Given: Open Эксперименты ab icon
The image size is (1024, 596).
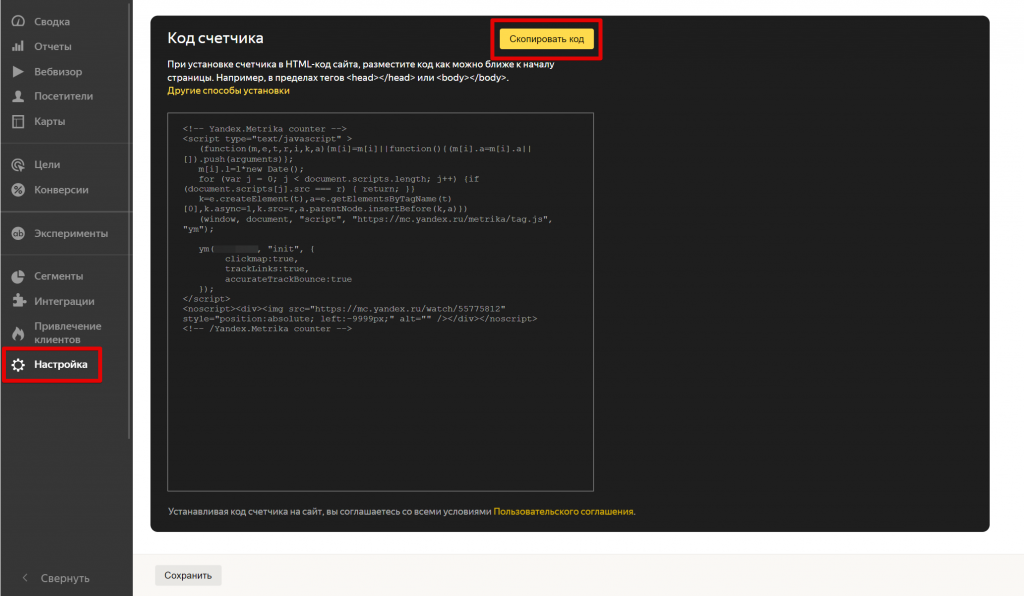Looking at the screenshot, I should (x=18, y=233).
